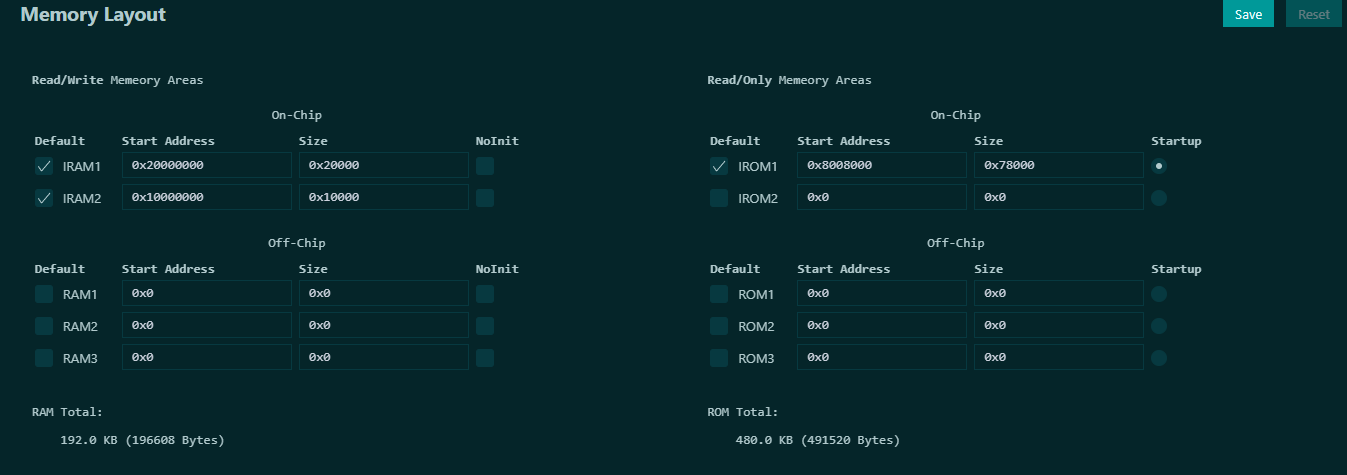The image size is (1347, 475).
Task: Click 'Read/Write Memeory Areas' label
Action: tap(118, 80)
